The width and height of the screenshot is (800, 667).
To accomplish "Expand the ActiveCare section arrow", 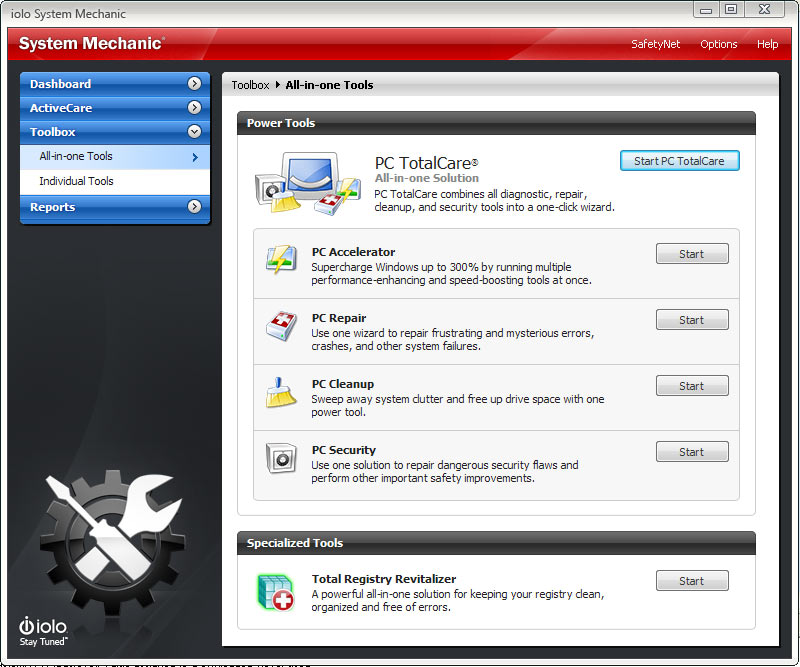I will pyautogui.click(x=194, y=108).
